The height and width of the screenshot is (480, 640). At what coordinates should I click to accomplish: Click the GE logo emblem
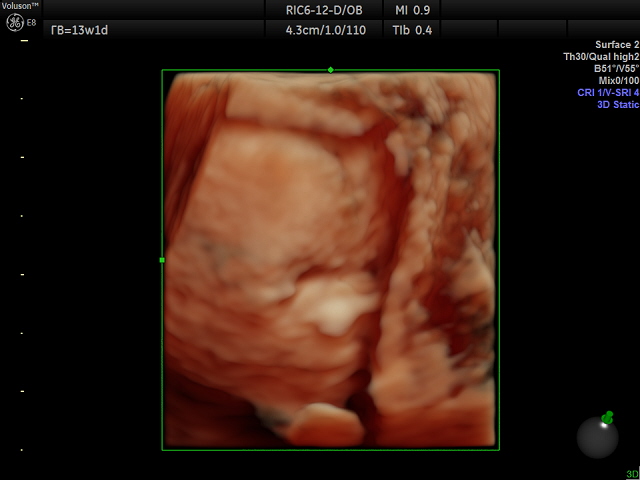coord(15,21)
